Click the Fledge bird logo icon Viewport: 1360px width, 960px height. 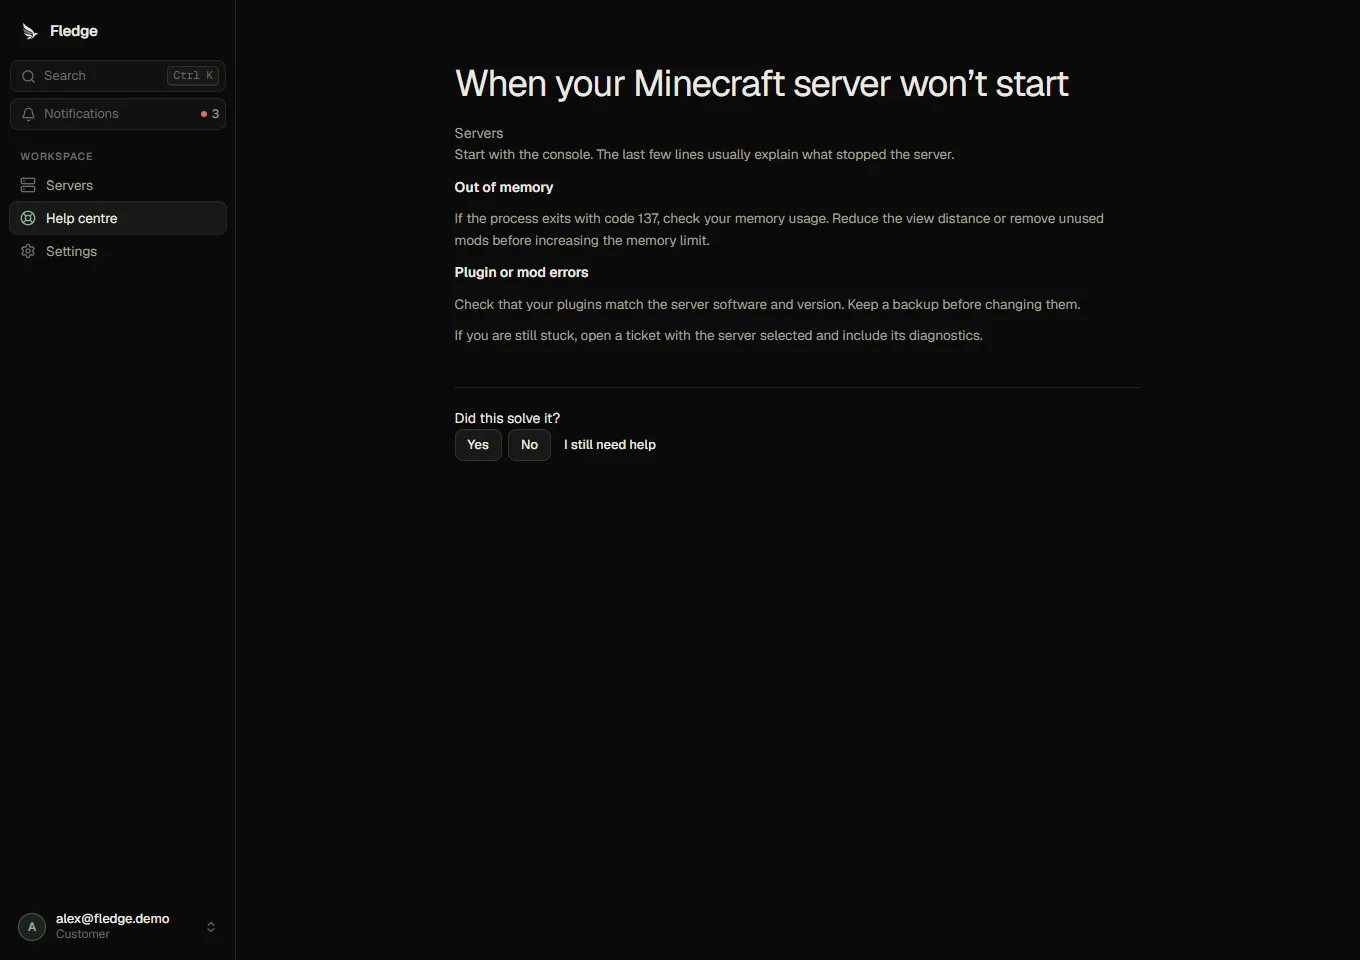click(30, 31)
